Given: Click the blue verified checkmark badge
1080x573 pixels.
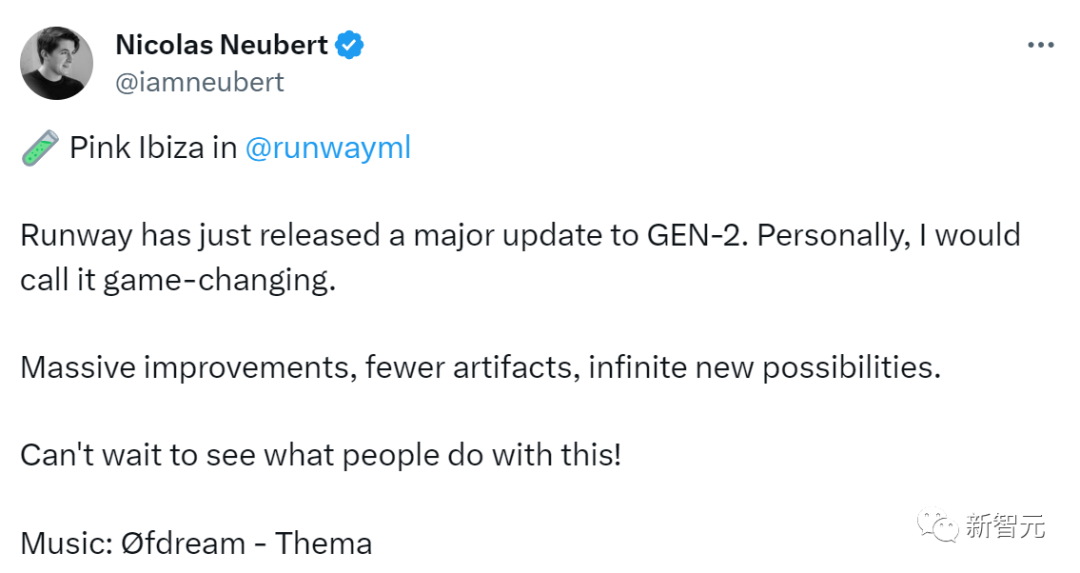Looking at the screenshot, I should click(x=349, y=45).
